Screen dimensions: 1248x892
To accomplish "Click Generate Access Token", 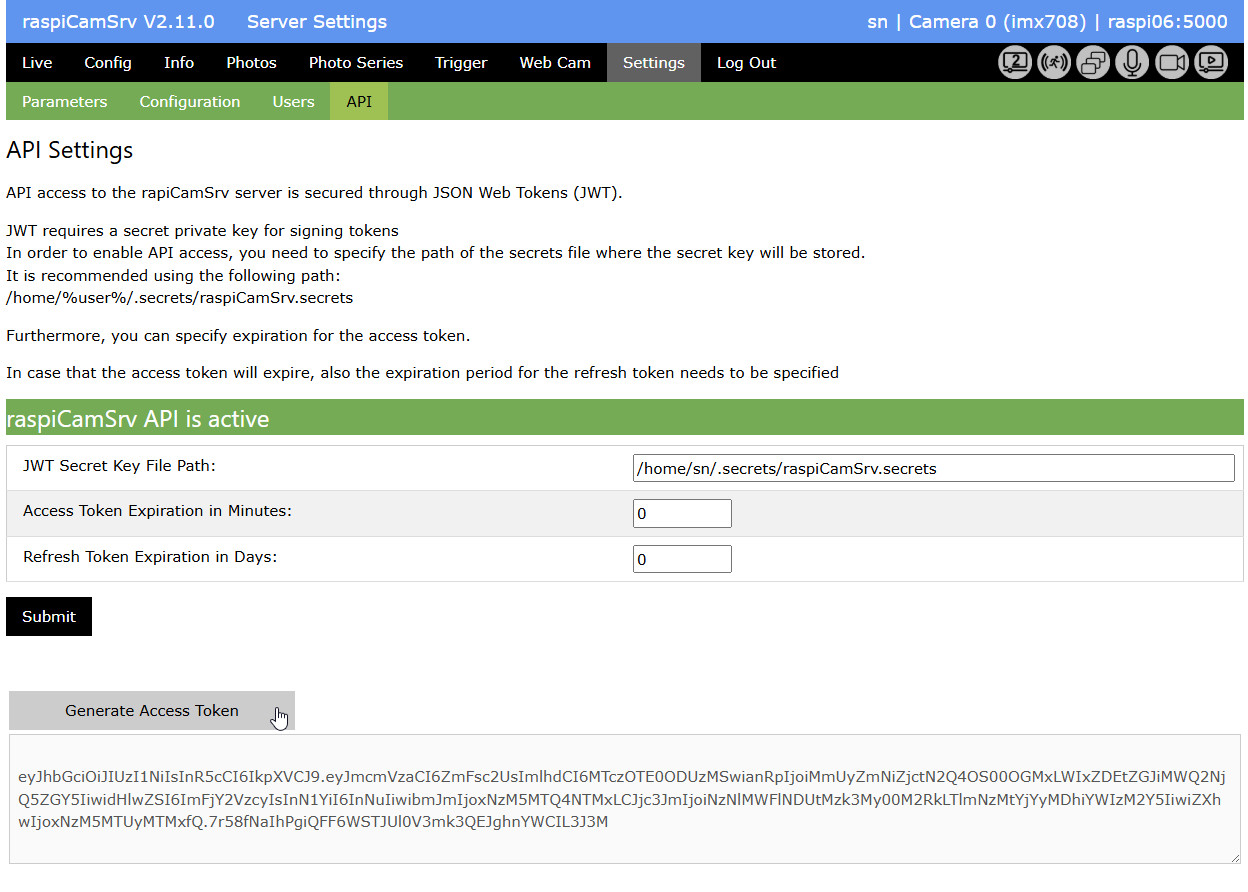I will click(151, 711).
